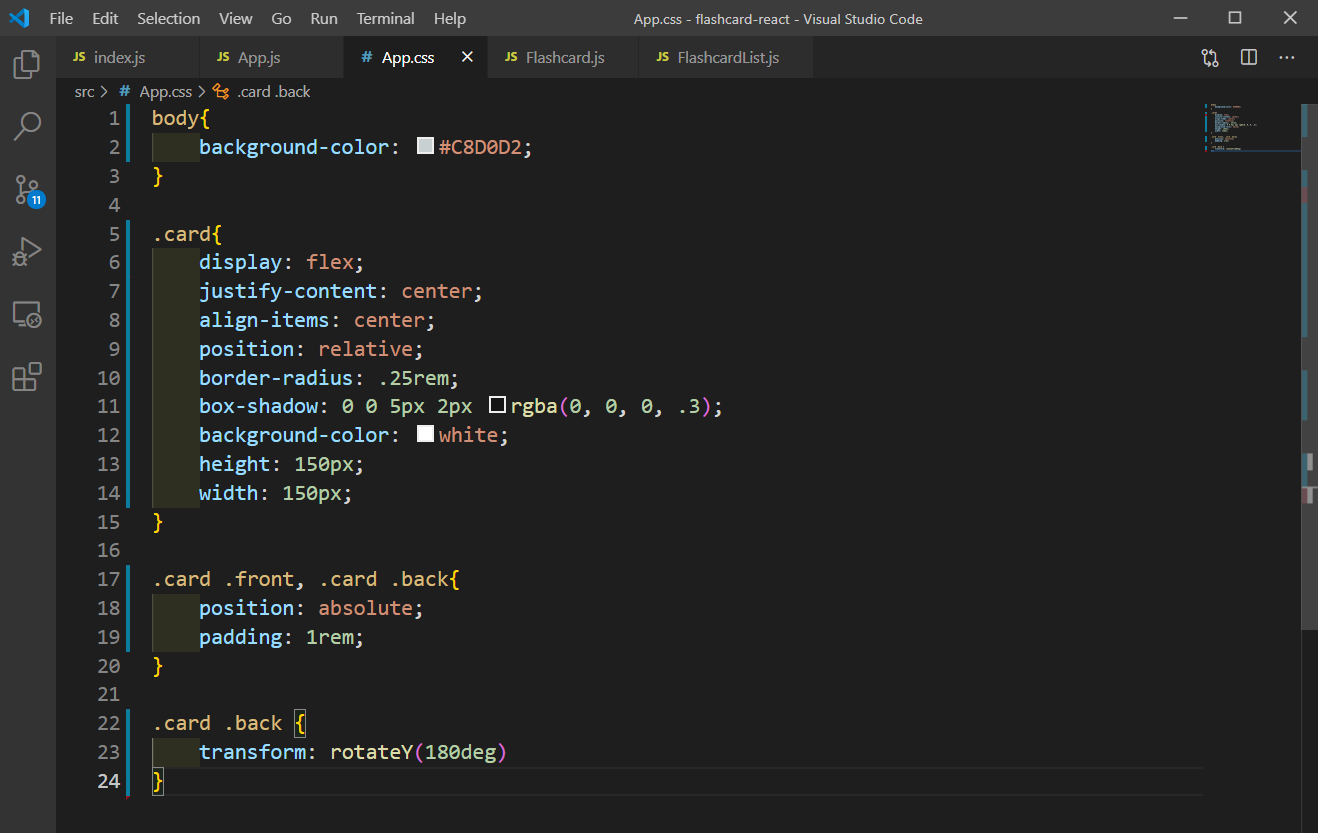Image resolution: width=1318 pixels, height=833 pixels.
Task: Click 'border-radius' property name
Action: click(x=276, y=378)
